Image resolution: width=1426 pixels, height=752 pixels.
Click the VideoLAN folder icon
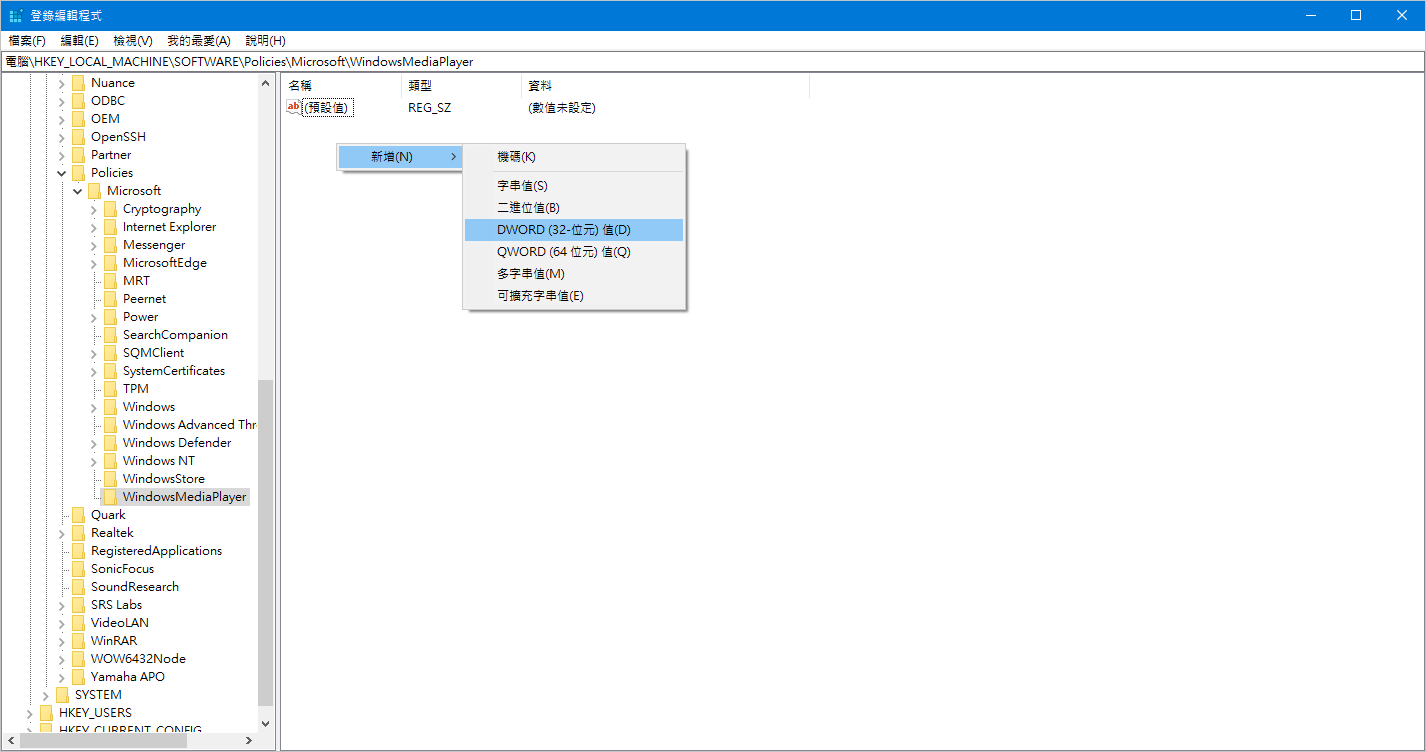79,623
